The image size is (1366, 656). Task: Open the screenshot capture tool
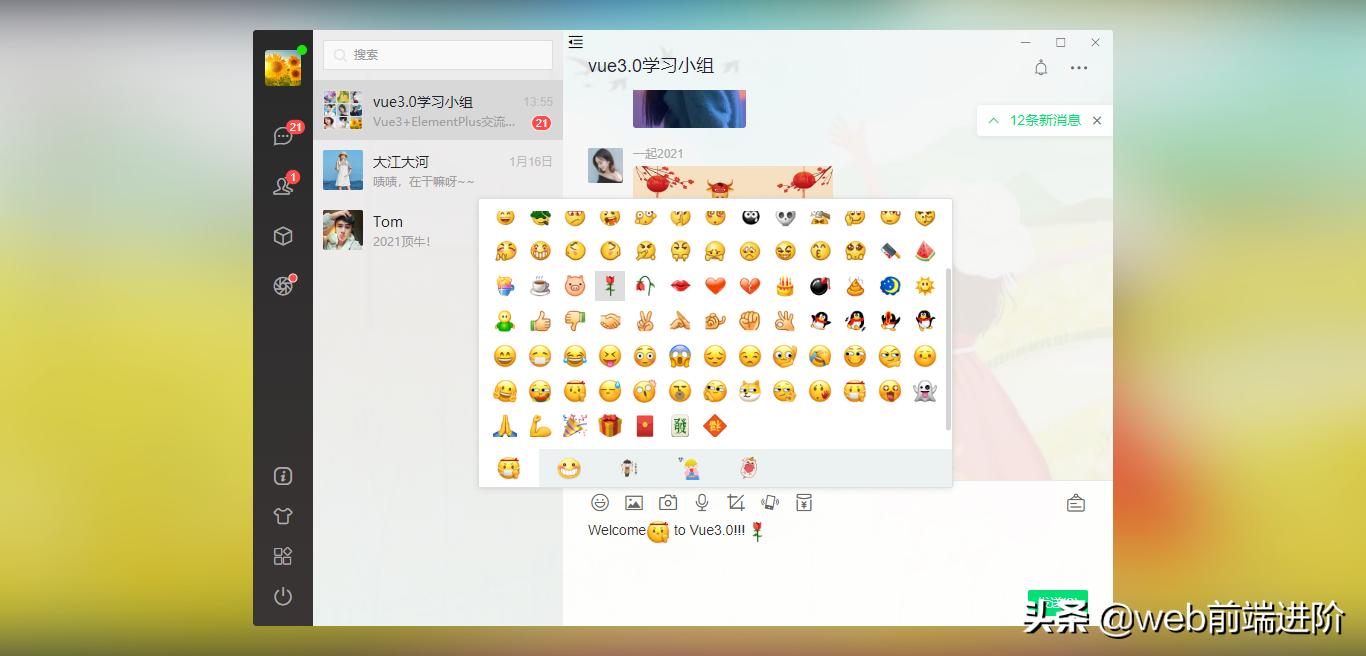[x=735, y=502]
